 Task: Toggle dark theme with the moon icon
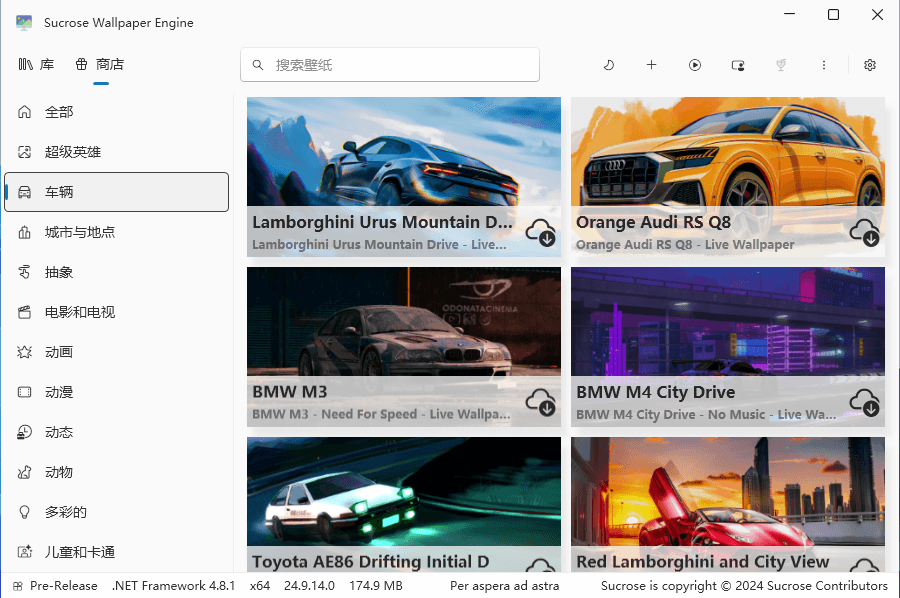(608, 65)
